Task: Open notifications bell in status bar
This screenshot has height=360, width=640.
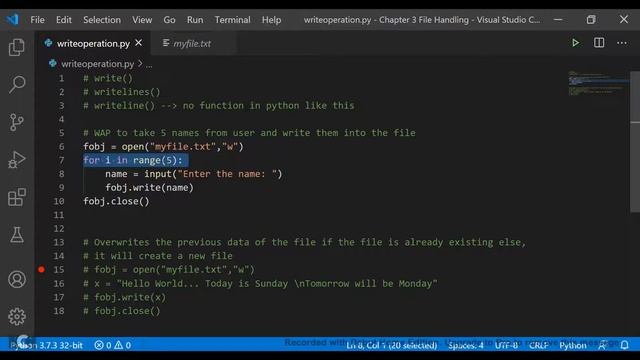Action: [624, 345]
